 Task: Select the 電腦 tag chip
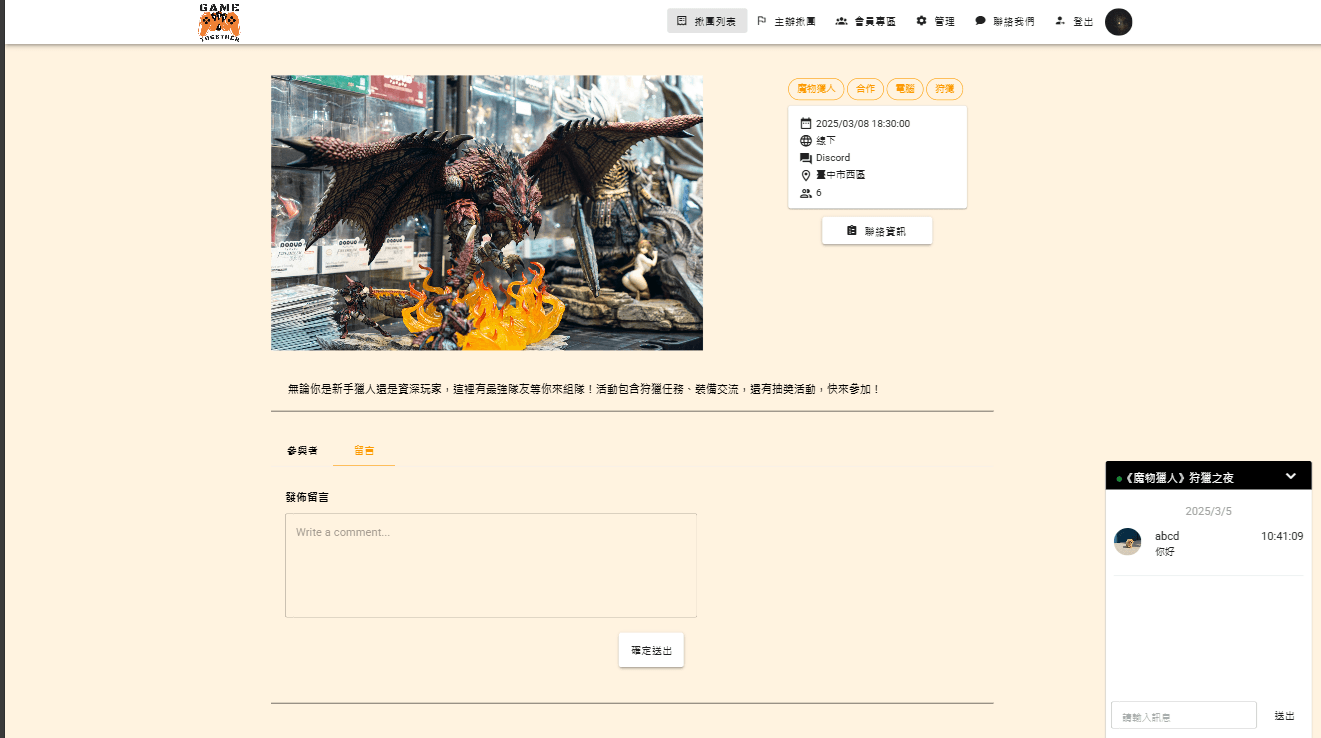905,89
